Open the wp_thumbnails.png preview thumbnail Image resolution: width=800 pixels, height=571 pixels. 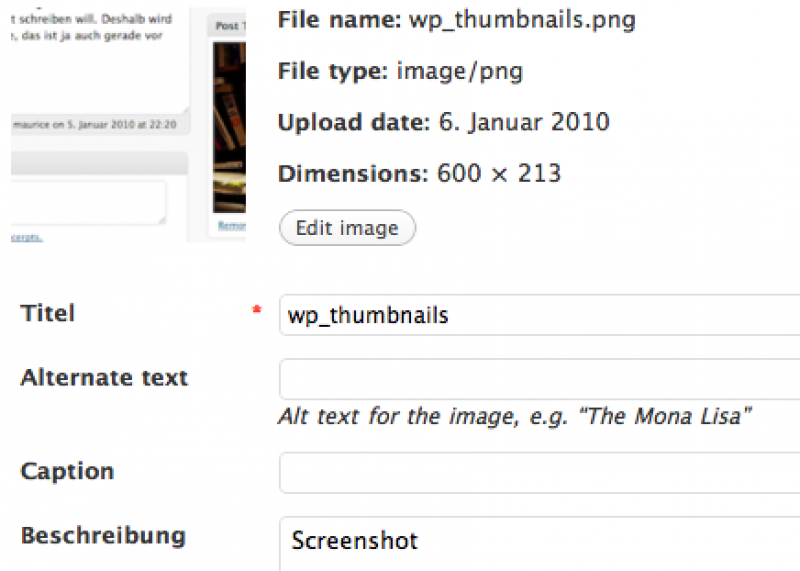(128, 125)
